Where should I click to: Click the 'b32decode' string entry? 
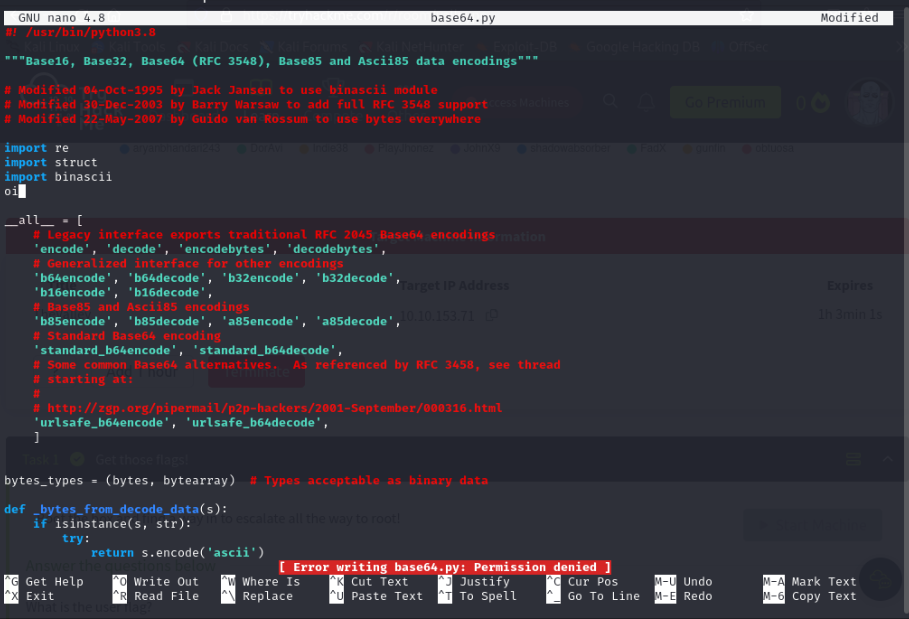tap(355, 278)
